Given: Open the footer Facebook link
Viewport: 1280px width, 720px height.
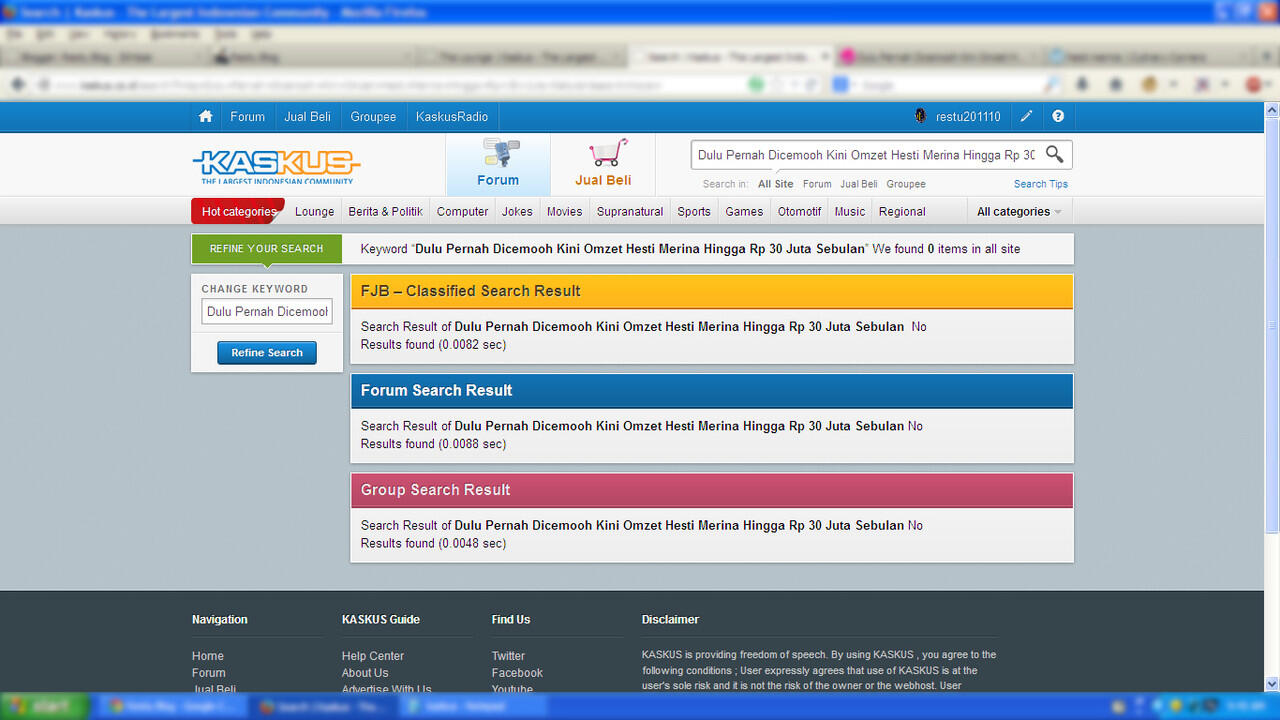Looking at the screenshot, I should pyautogui.click(x=517, y=673).
